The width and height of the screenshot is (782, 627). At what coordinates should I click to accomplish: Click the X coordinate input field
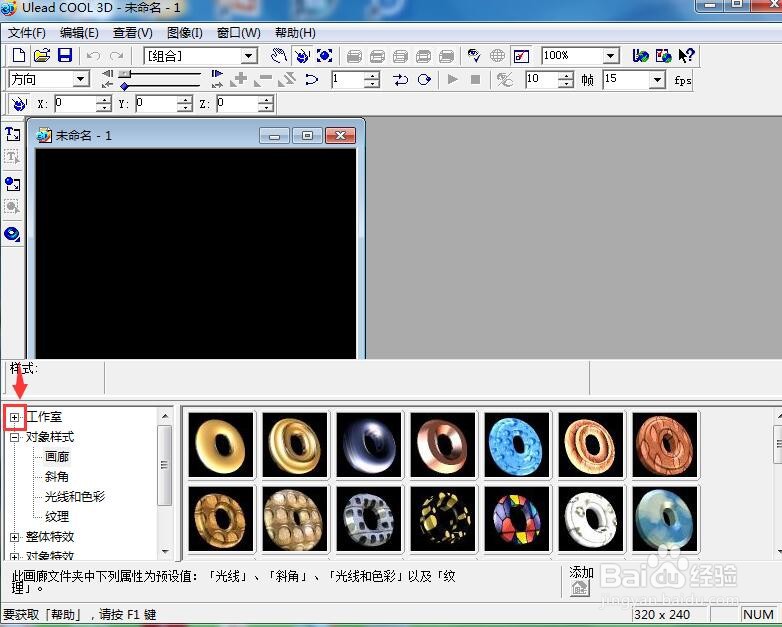click(x=75, y=104)
